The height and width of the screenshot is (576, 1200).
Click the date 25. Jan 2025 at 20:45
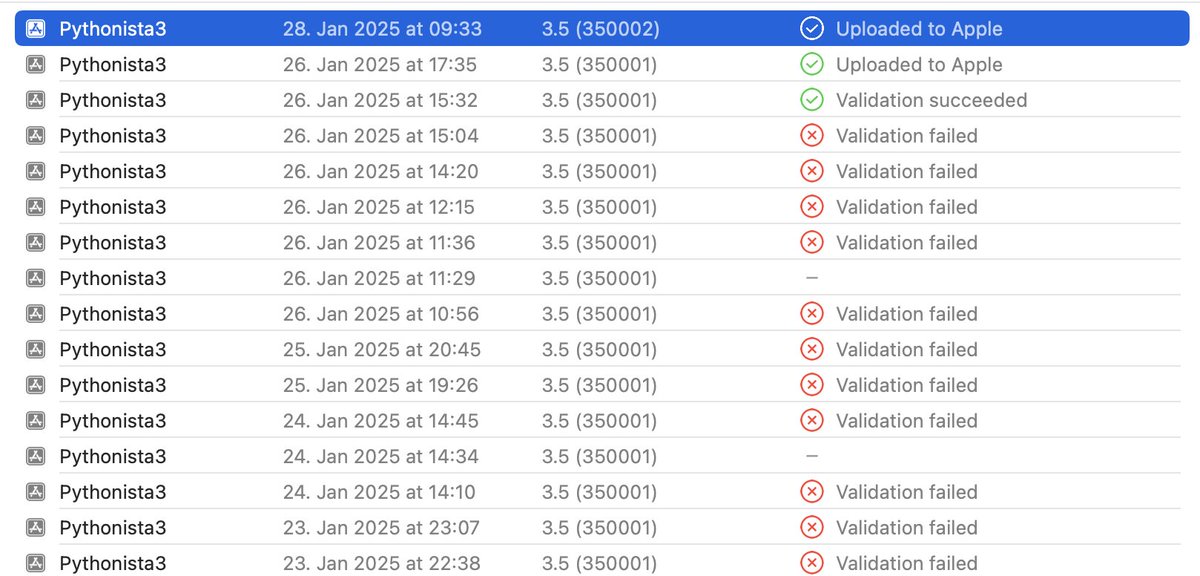click(382, 350)
